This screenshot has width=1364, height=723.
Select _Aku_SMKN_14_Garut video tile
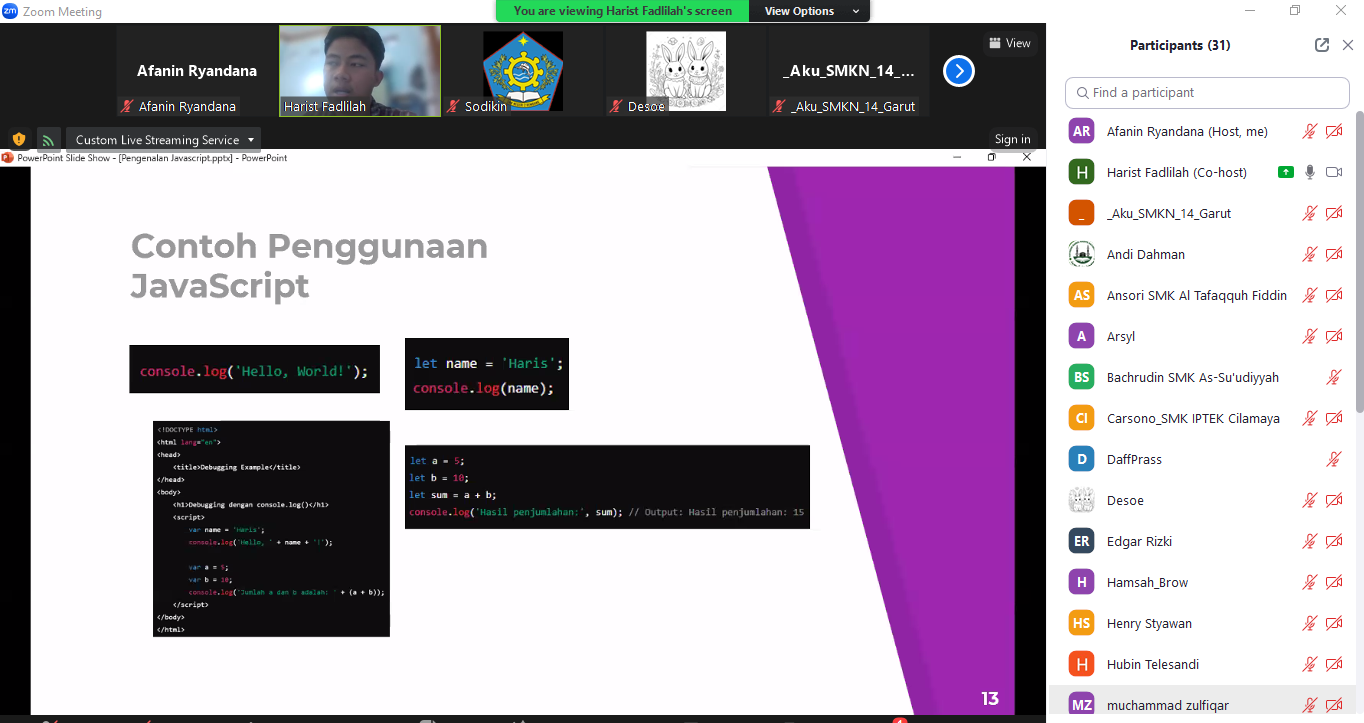pos(849,71)
